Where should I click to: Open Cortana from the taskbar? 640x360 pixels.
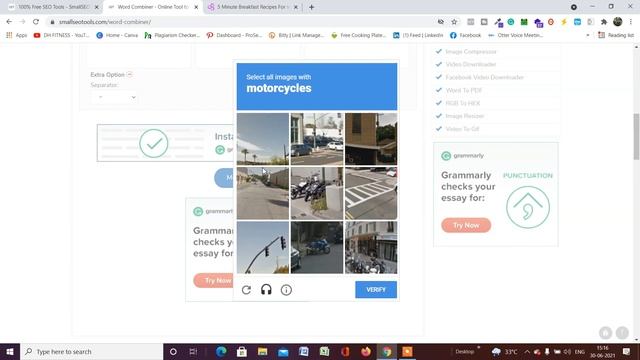[x=173, y=351]
